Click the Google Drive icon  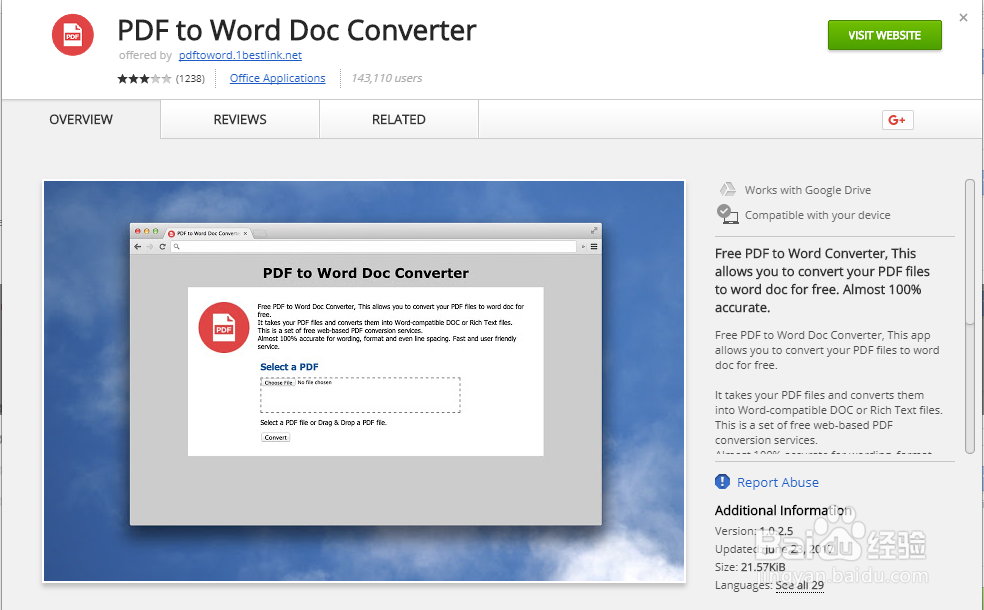click(x=727, y=189)
